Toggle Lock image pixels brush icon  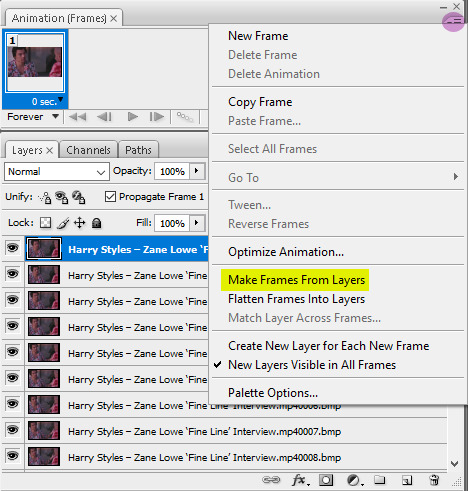point(63,223)
